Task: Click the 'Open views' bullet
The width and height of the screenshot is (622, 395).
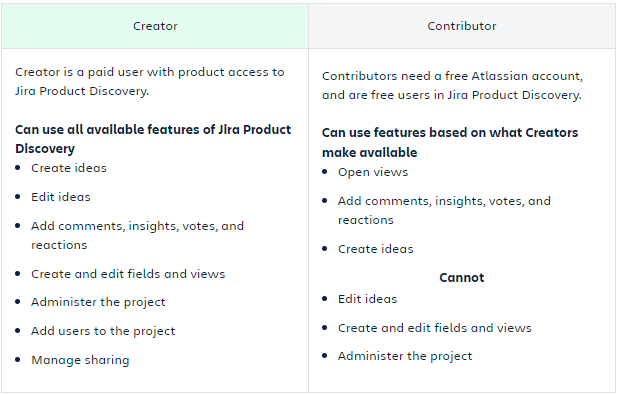Action: coord(373,172)
